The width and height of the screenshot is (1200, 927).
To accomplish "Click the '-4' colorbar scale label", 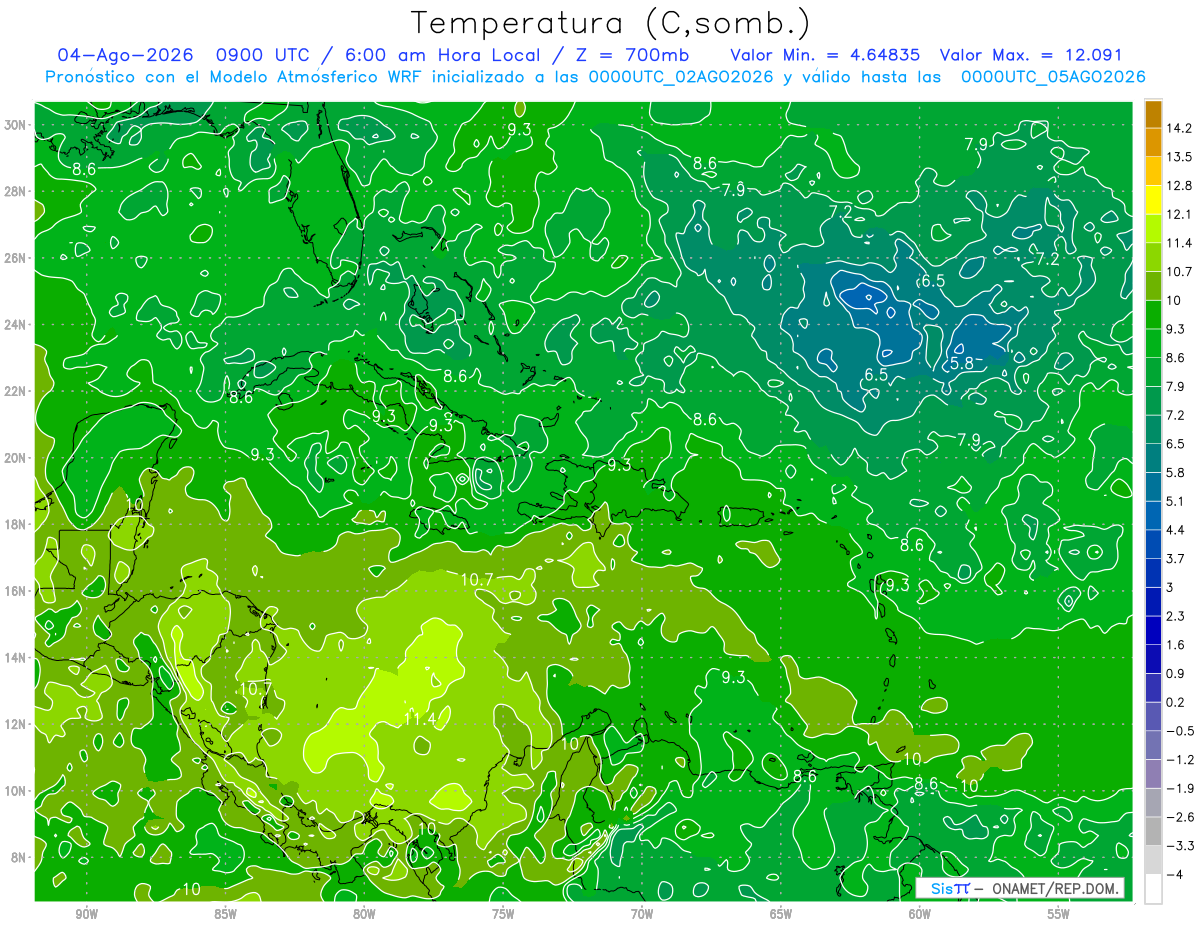I will click(1174, 874).
